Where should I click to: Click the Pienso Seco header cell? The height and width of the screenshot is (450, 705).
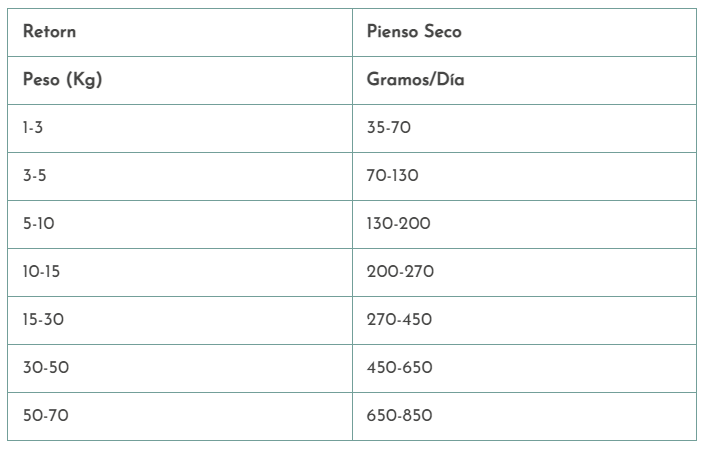point(524,32)
